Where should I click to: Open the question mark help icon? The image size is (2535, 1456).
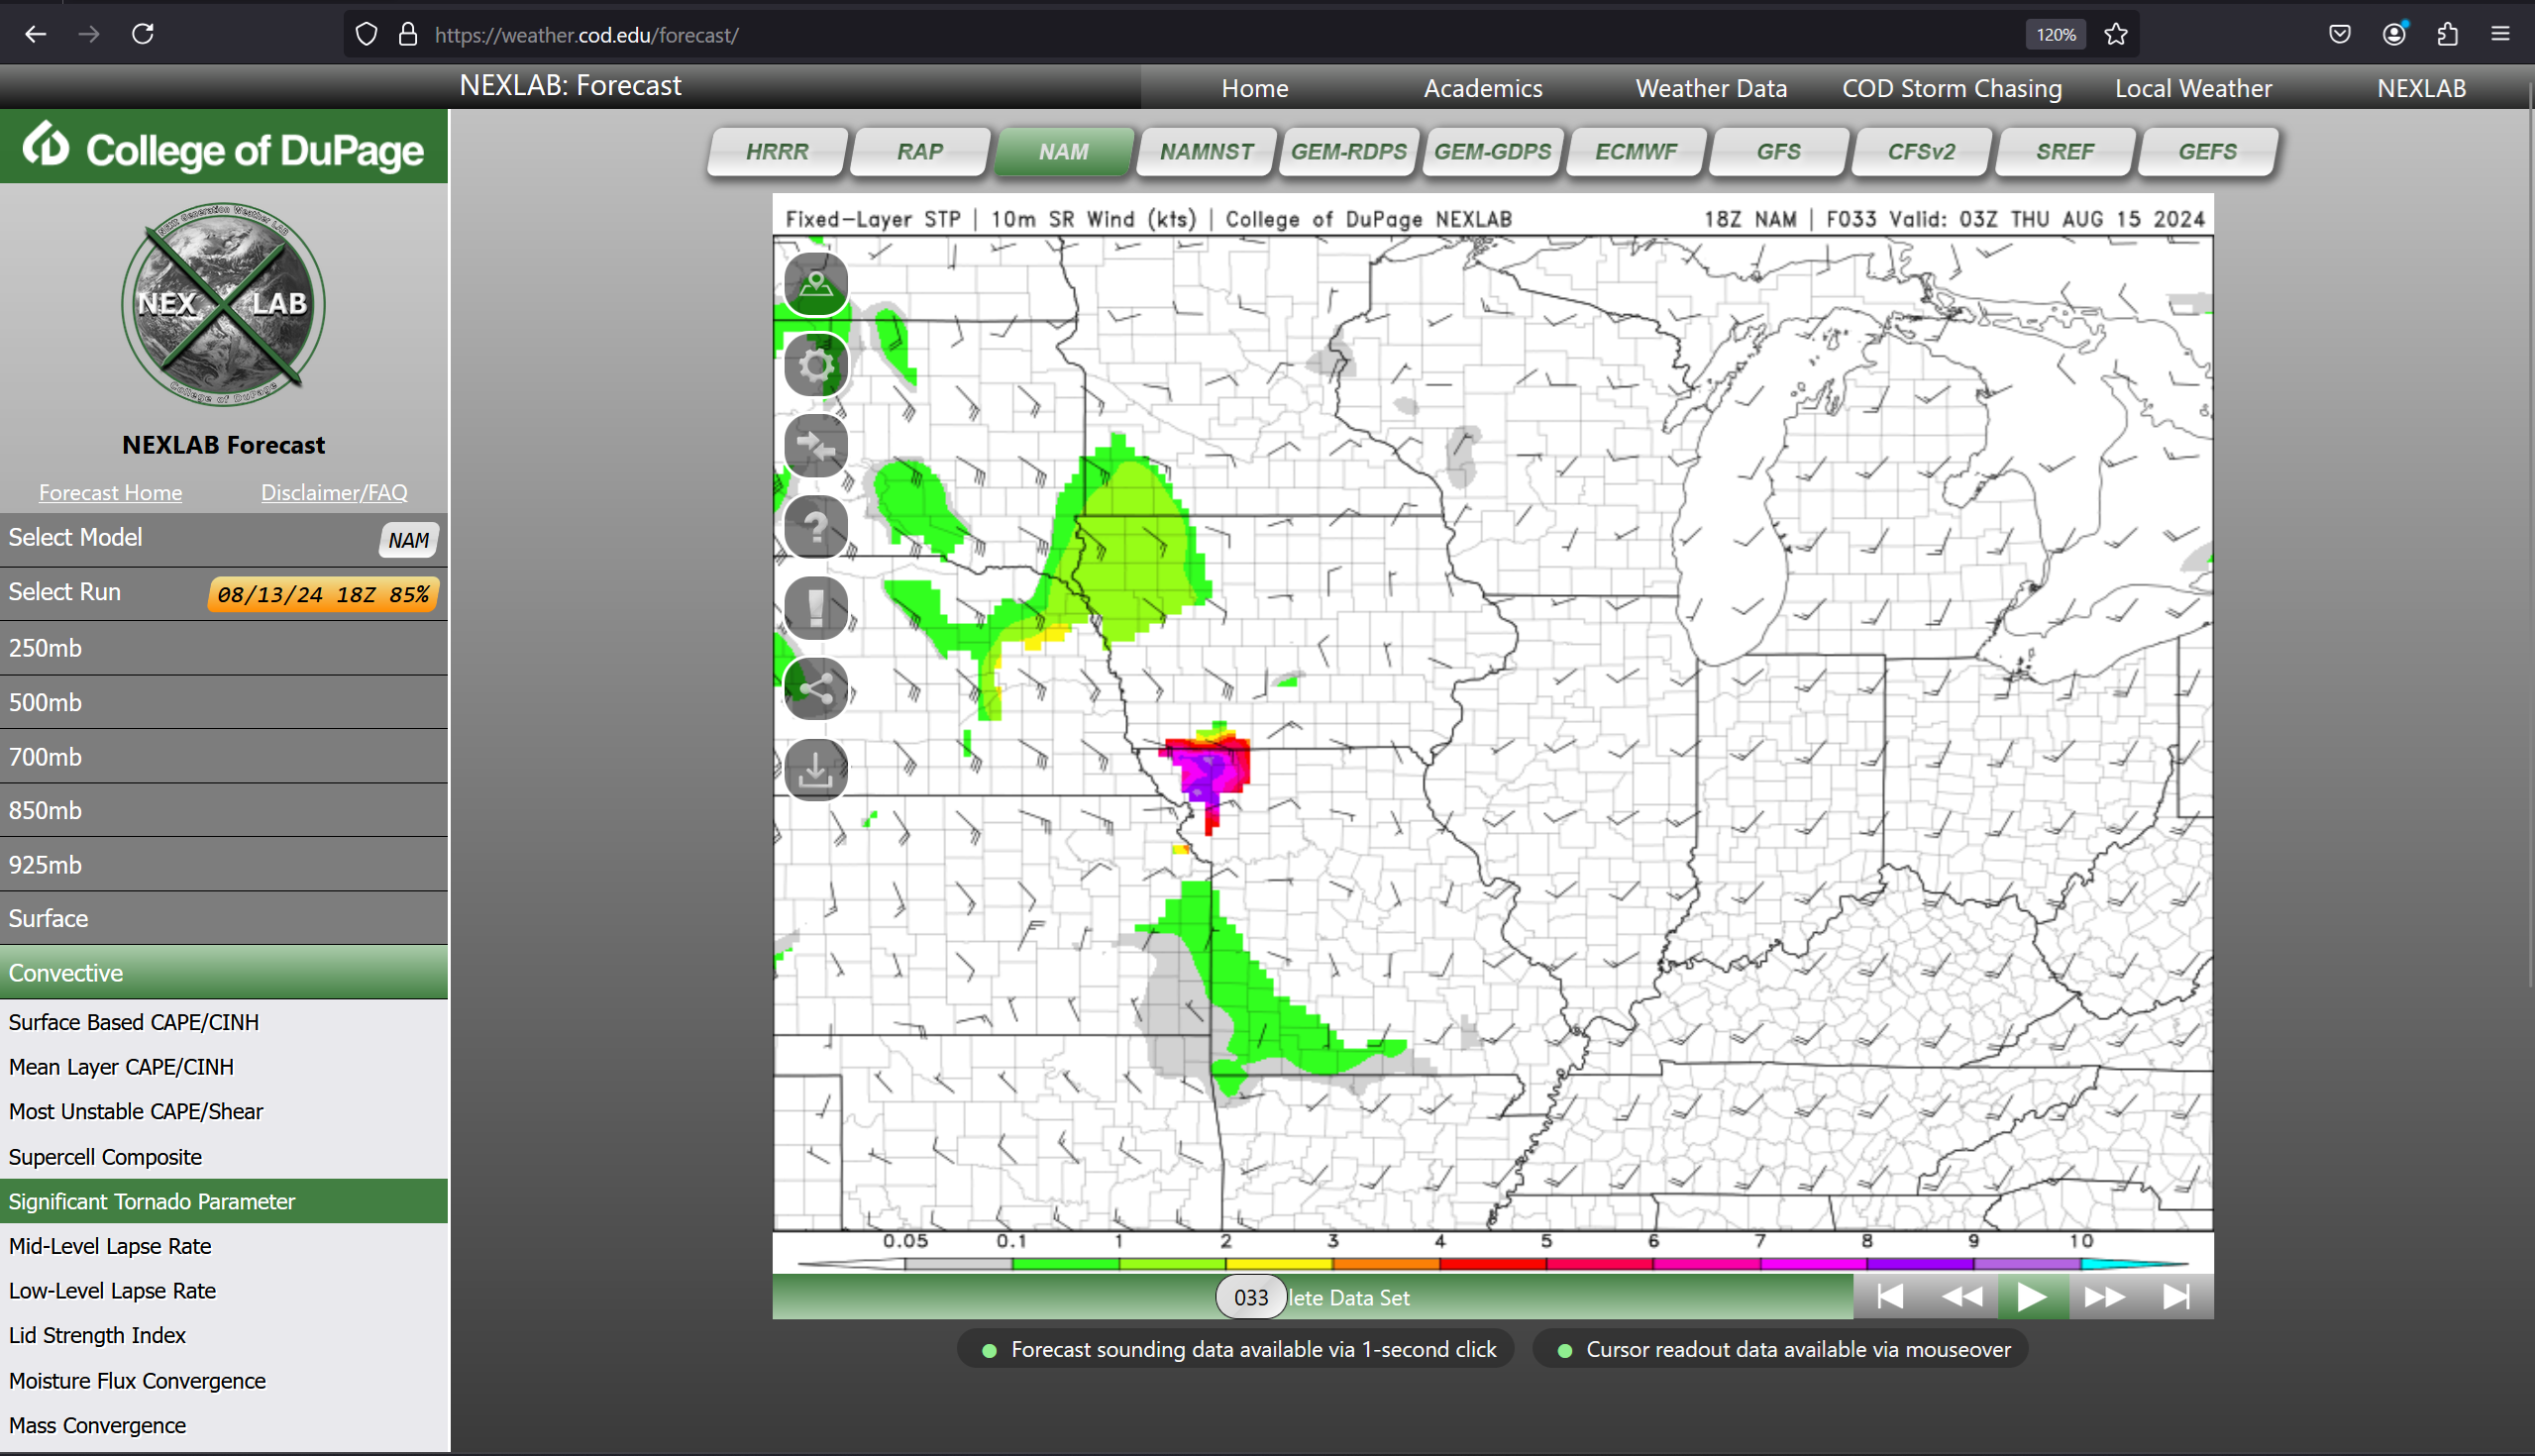pyautogui.click(x=816, y=527)
